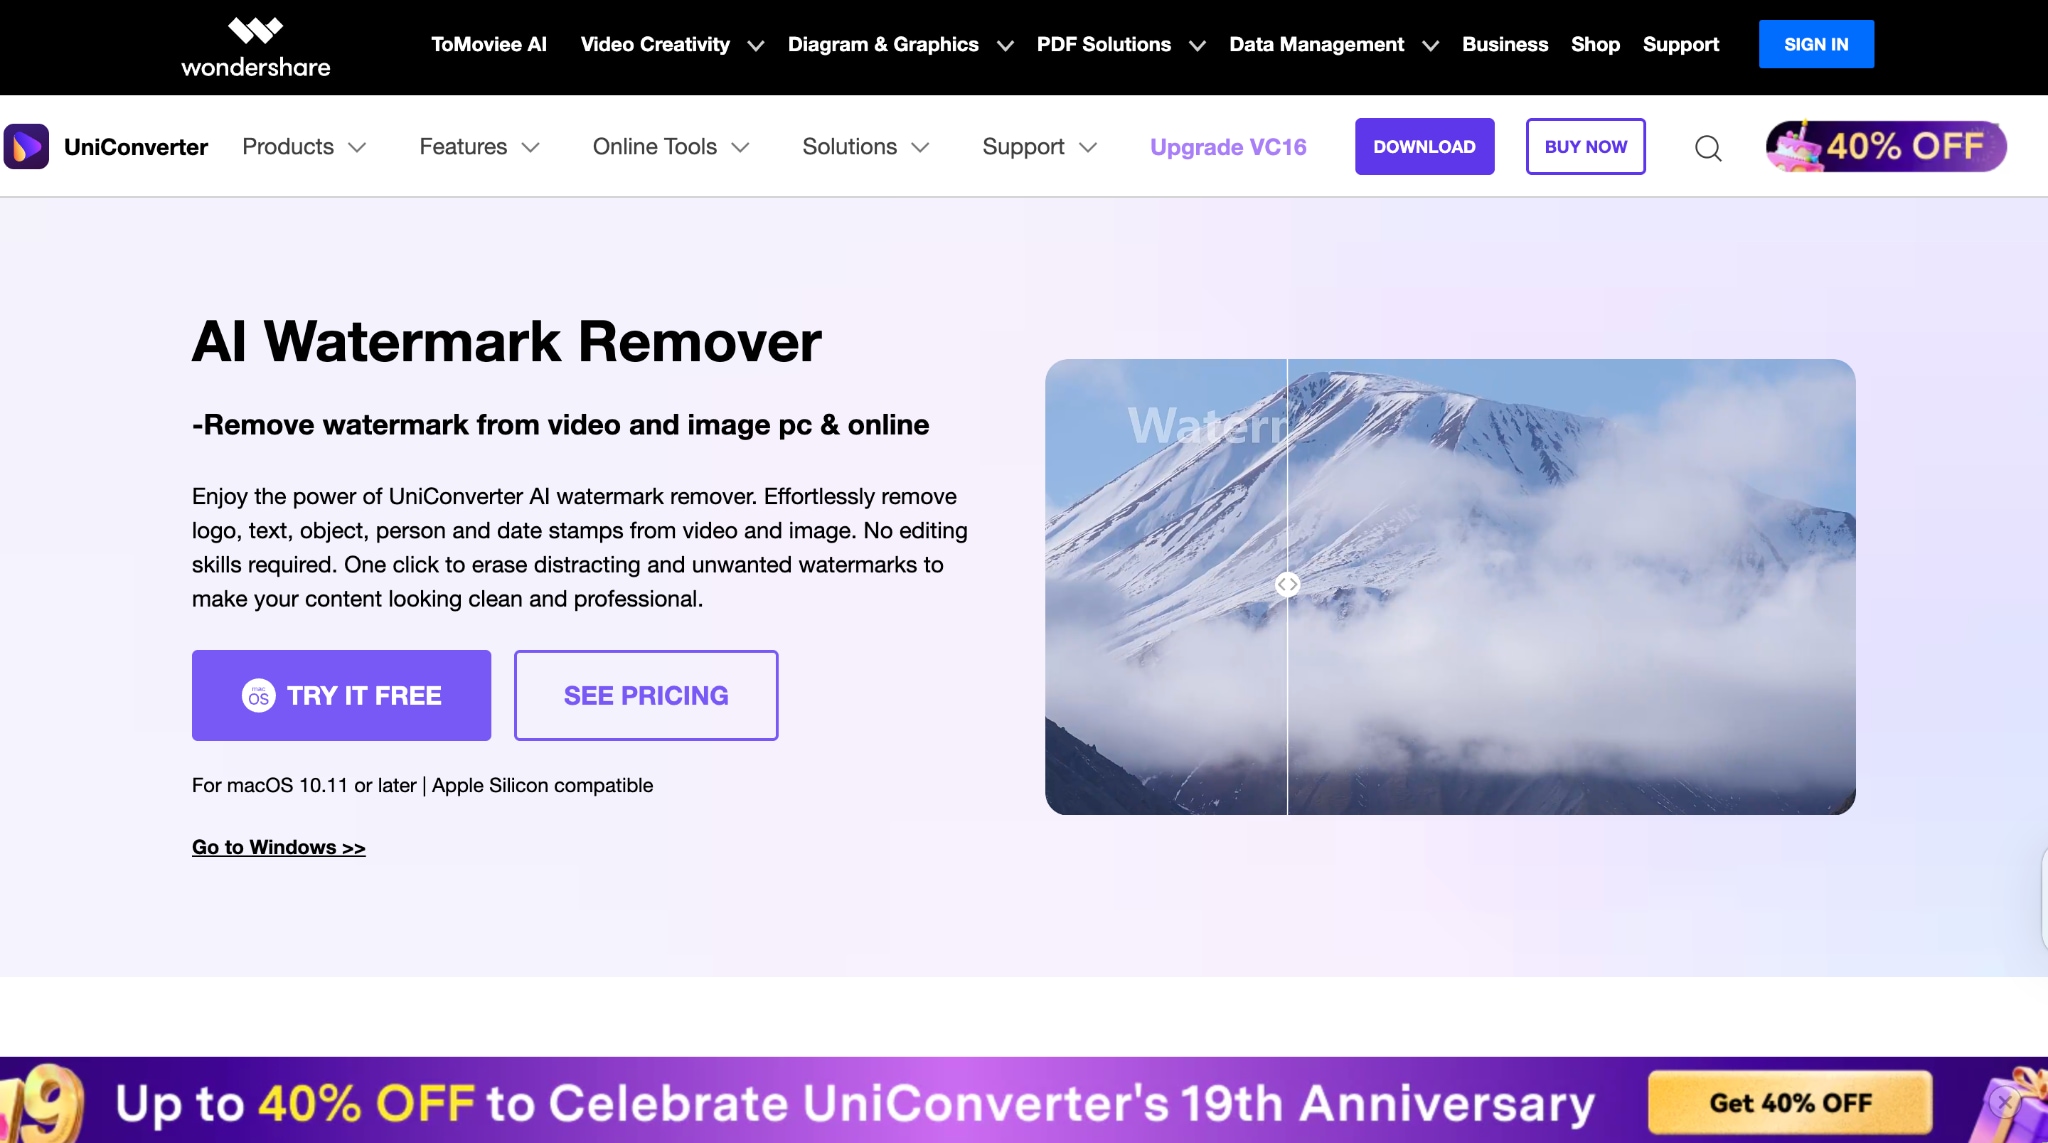The image size is (2048, 1143).
Task: Open the Products dropdown
Action: point(304,147)
